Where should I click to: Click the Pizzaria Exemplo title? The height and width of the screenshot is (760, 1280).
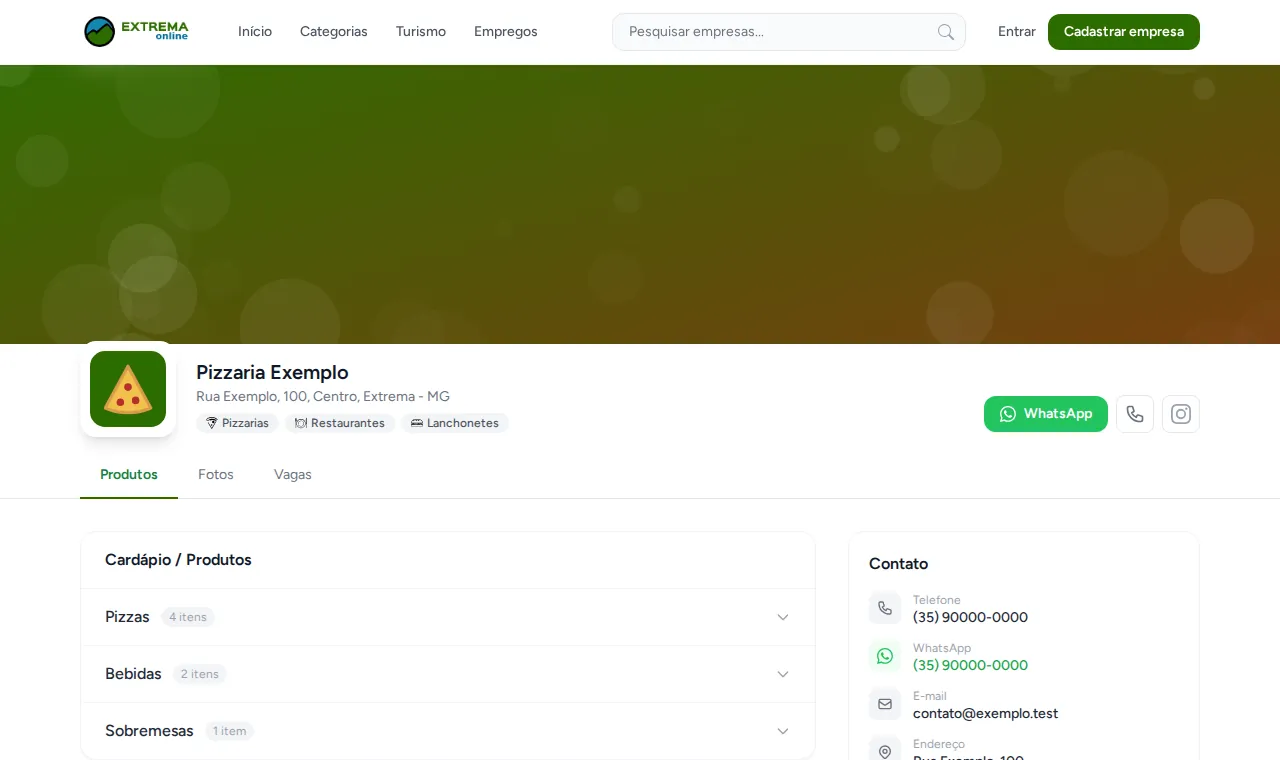point(272,372)
